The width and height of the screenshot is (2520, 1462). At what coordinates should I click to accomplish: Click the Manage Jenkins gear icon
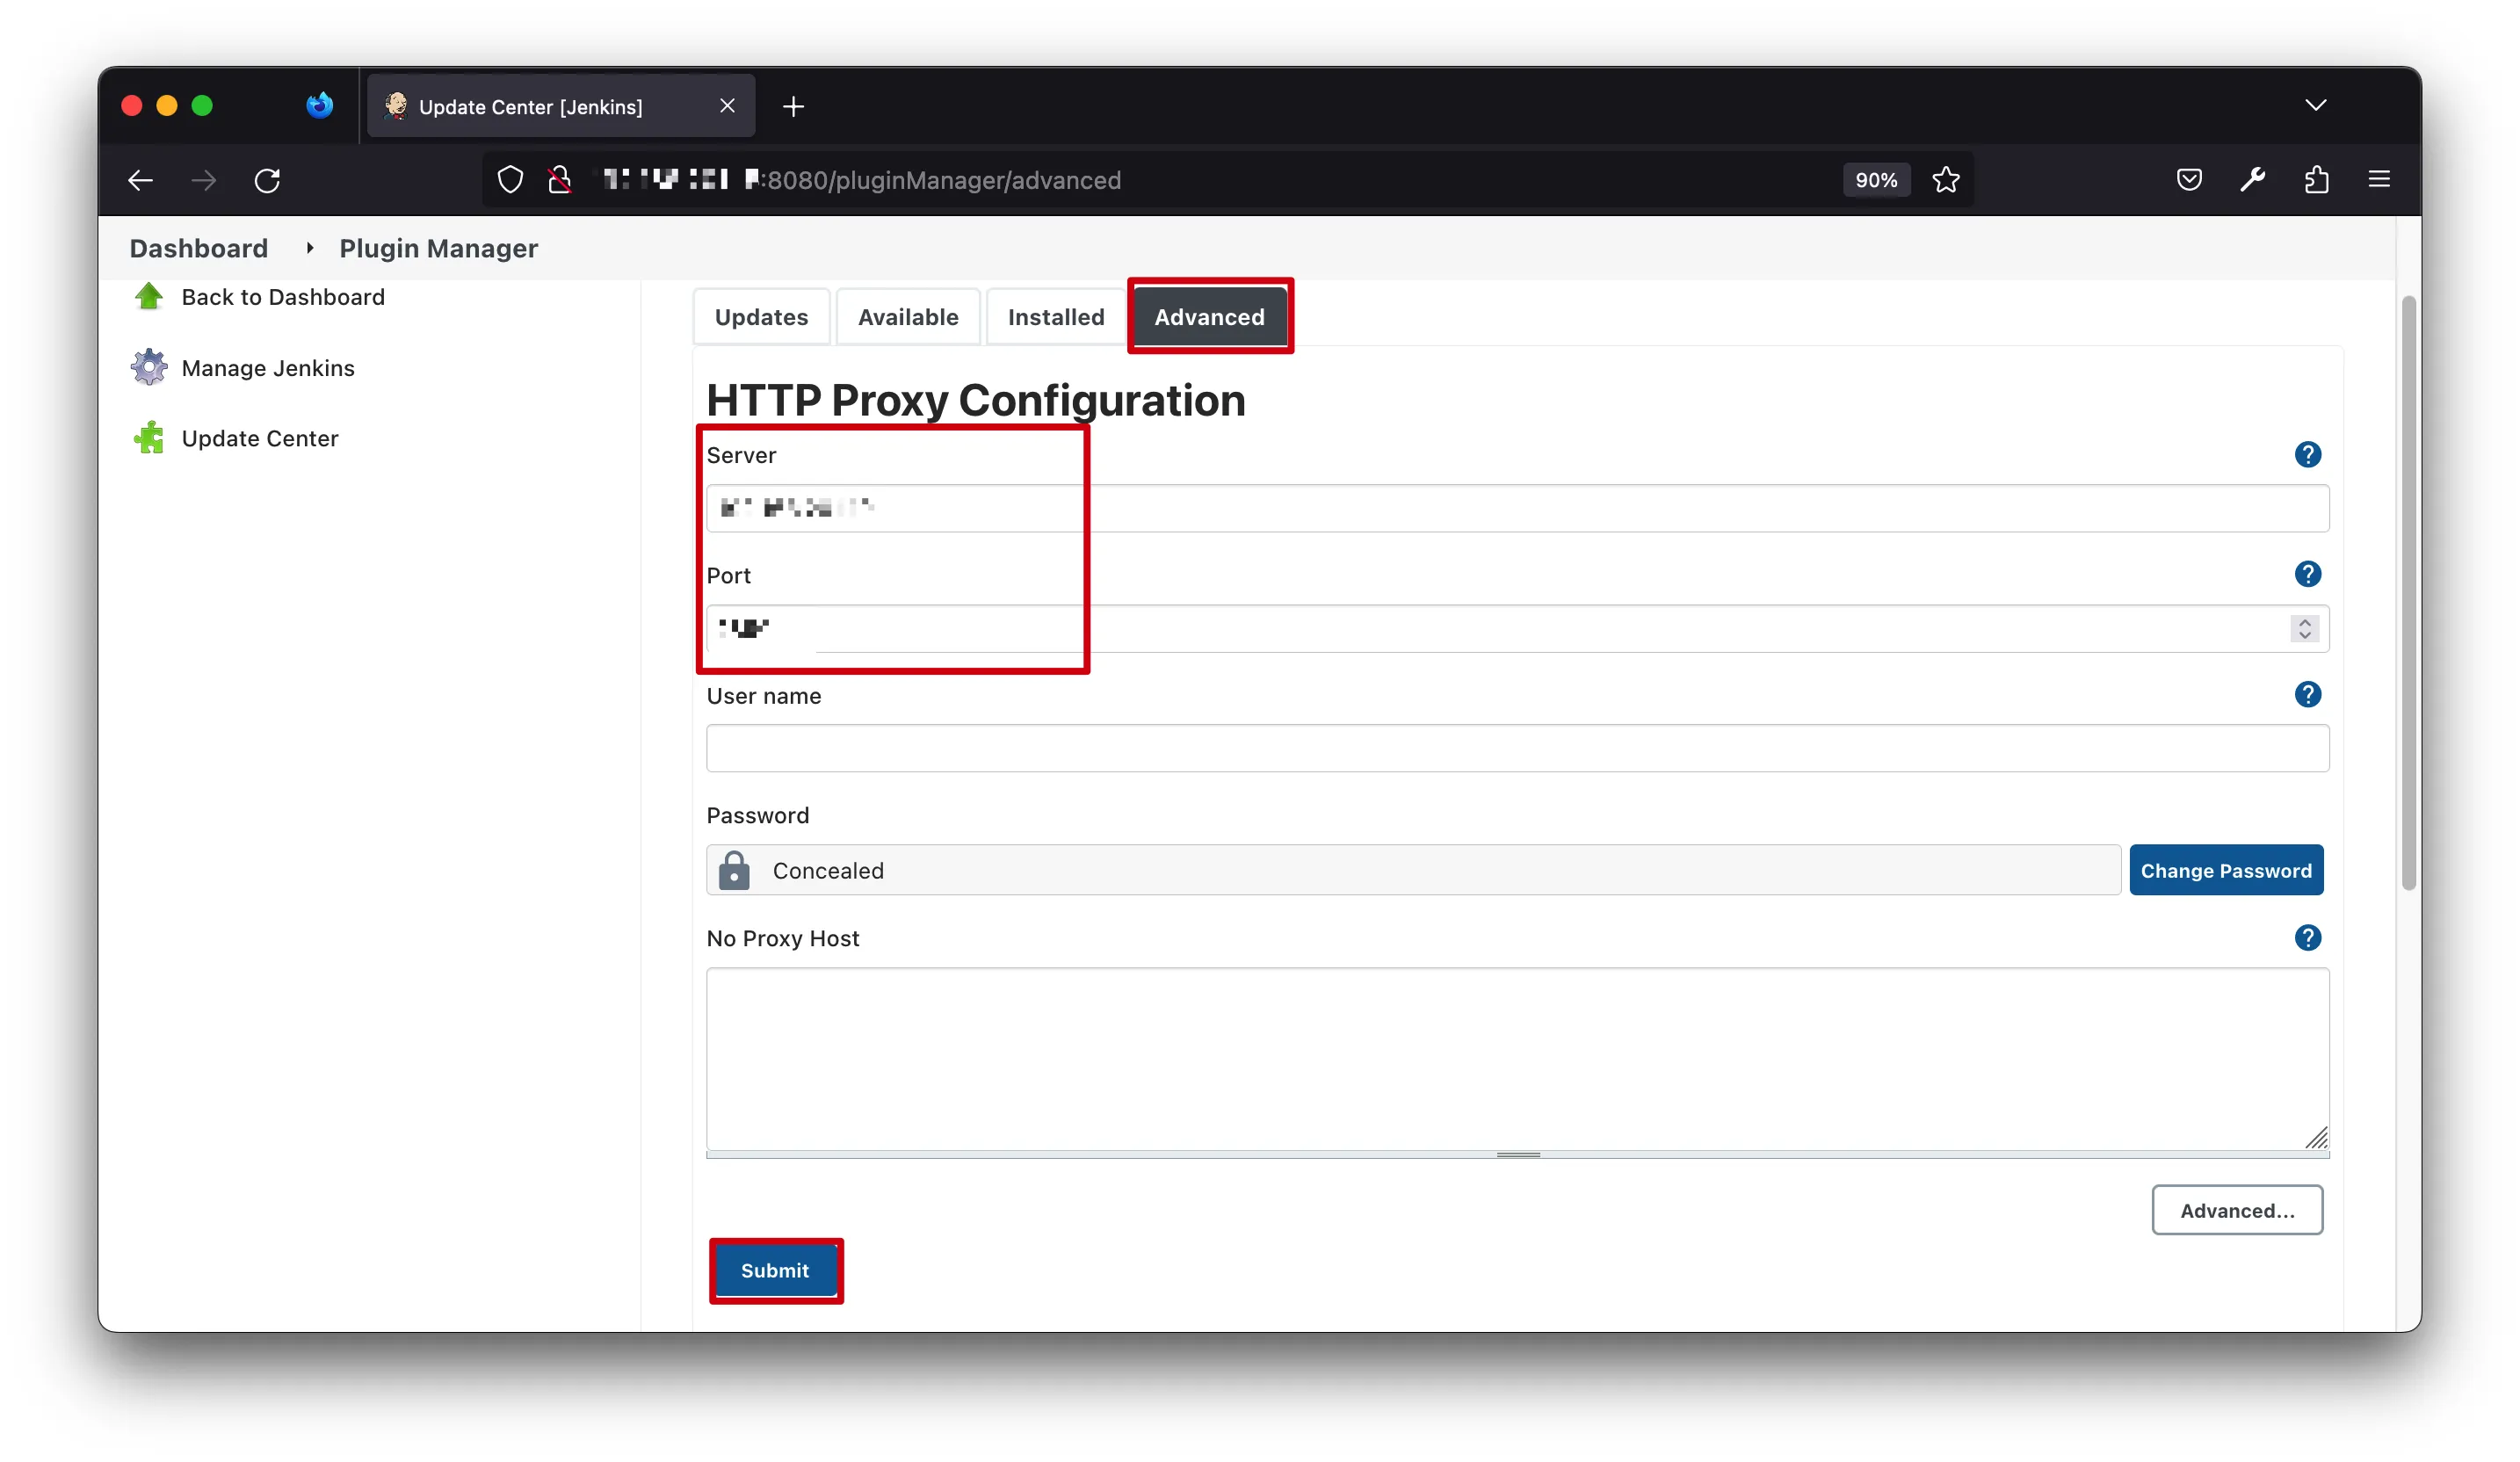[149, 367]
